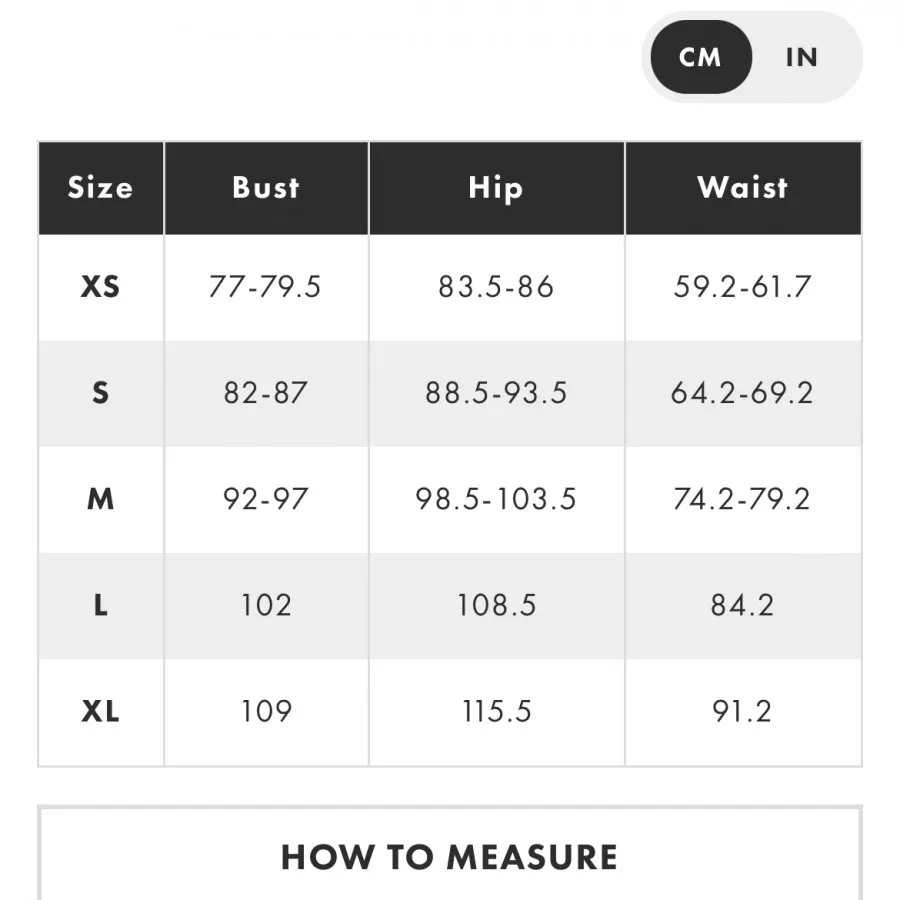Click XS bust value 77-79.5

pyautogui.click(x=265, y=287)
